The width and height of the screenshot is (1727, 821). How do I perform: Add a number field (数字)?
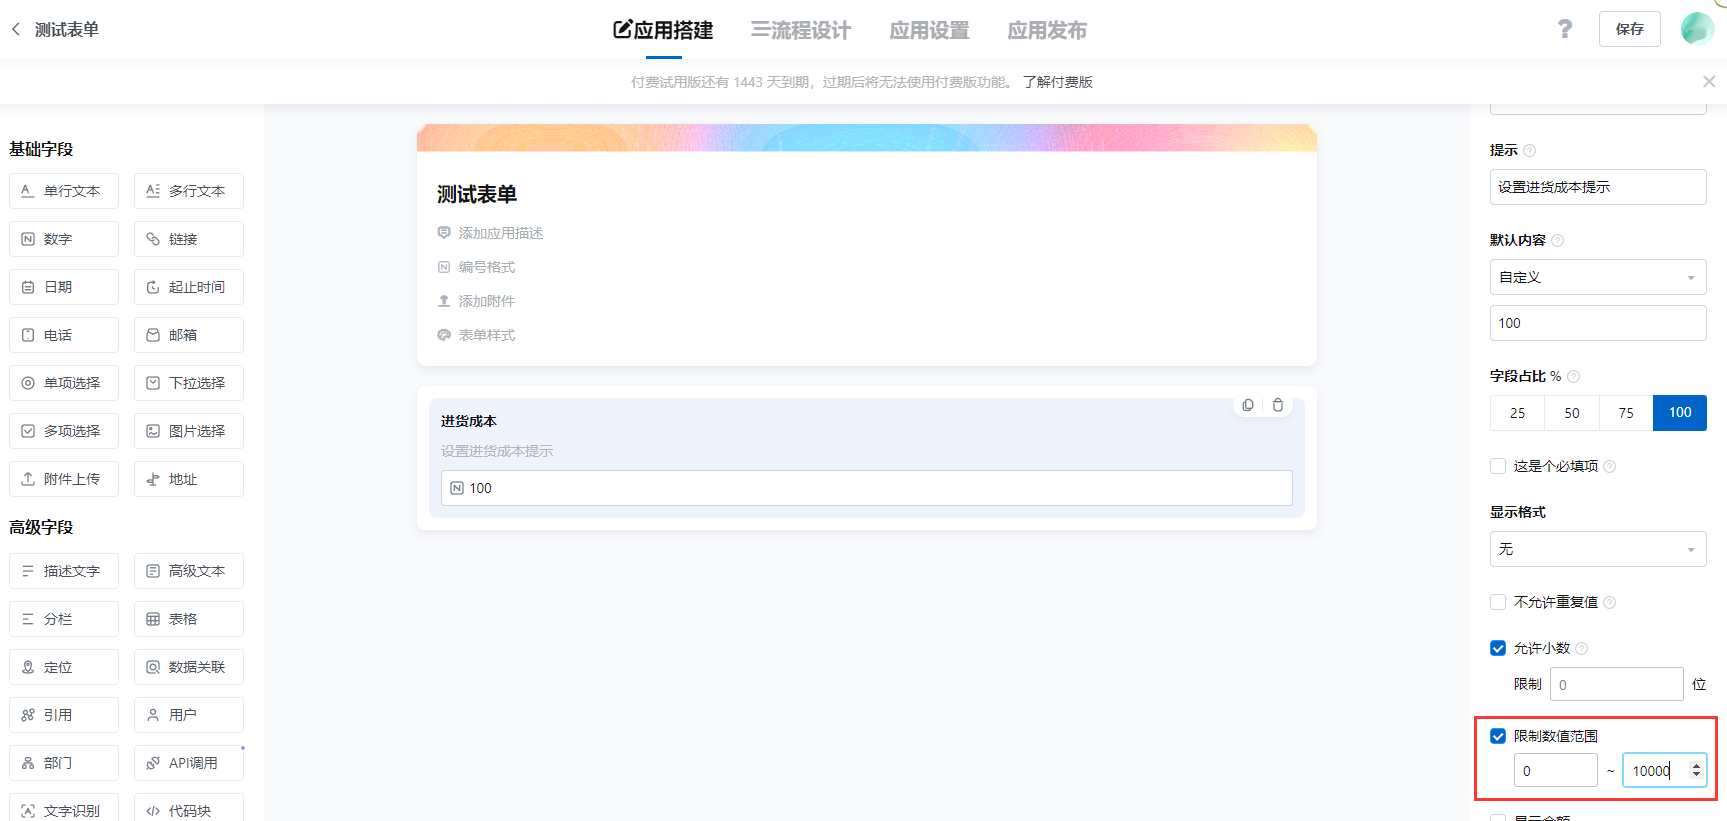pos(64,239)
